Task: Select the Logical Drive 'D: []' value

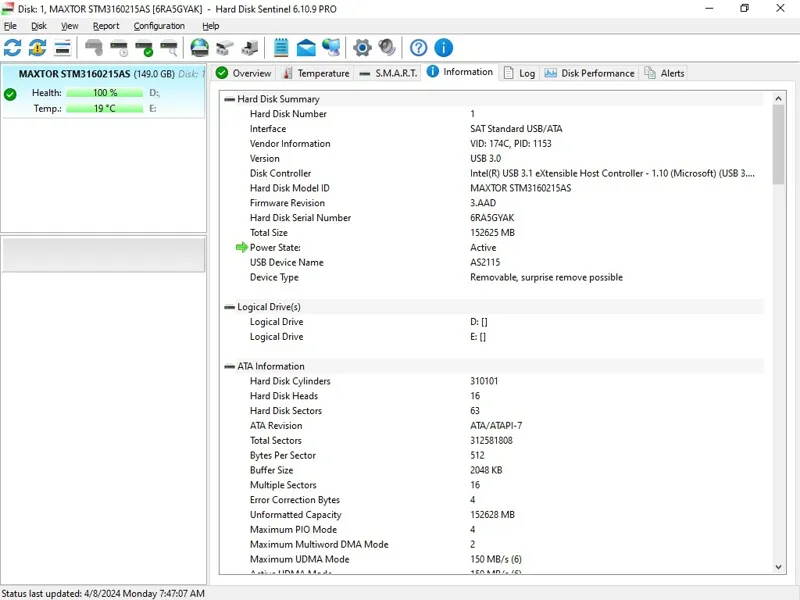Action: [479, 322]
